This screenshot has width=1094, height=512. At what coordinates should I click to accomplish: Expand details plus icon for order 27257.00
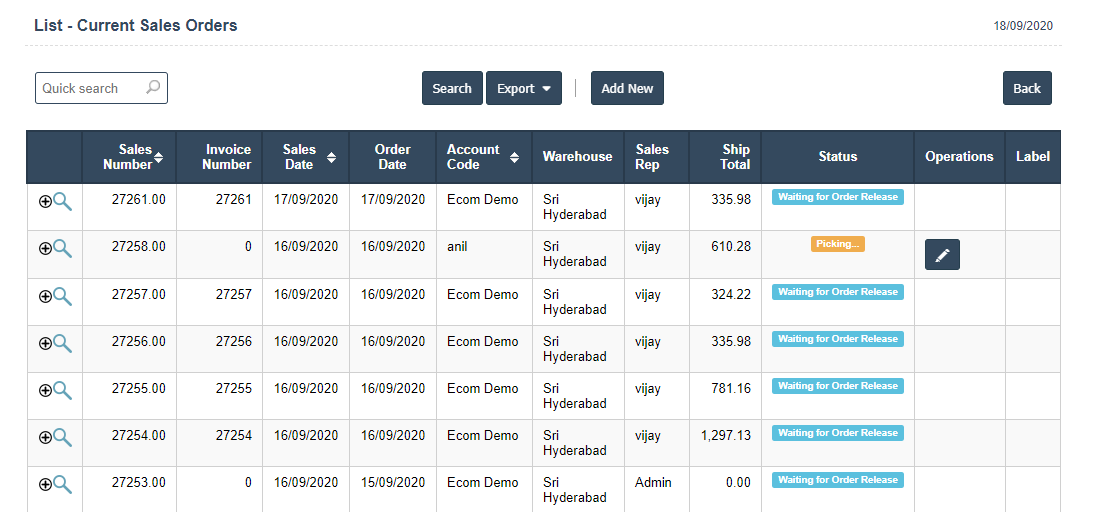click(x=45, y=296)
